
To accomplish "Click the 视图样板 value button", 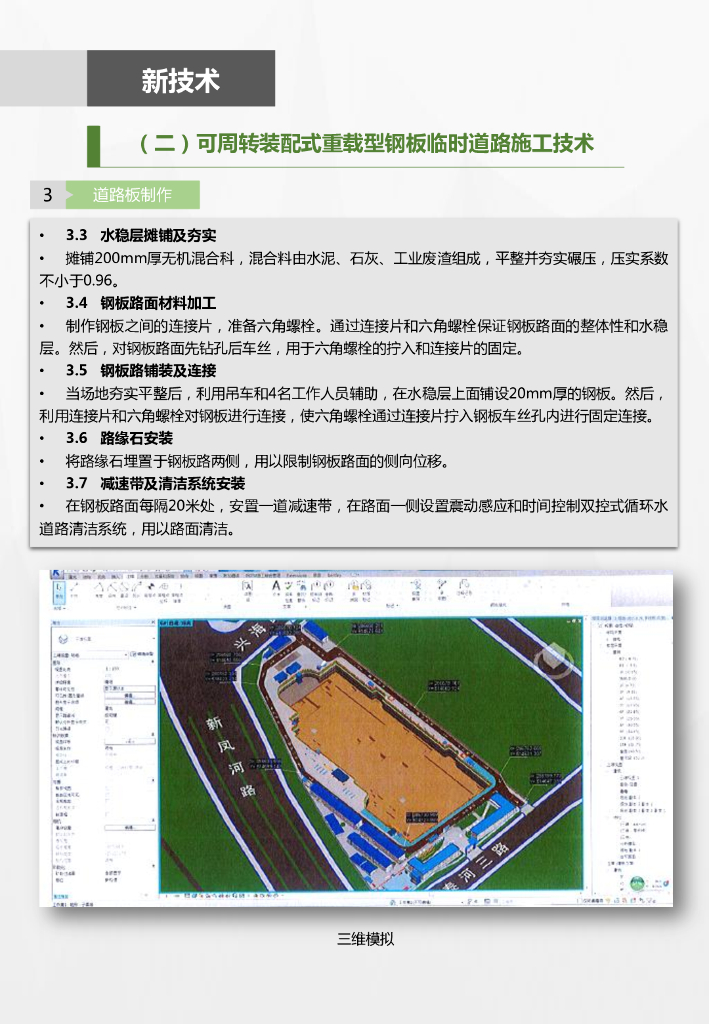I will [x=130, y=742].
